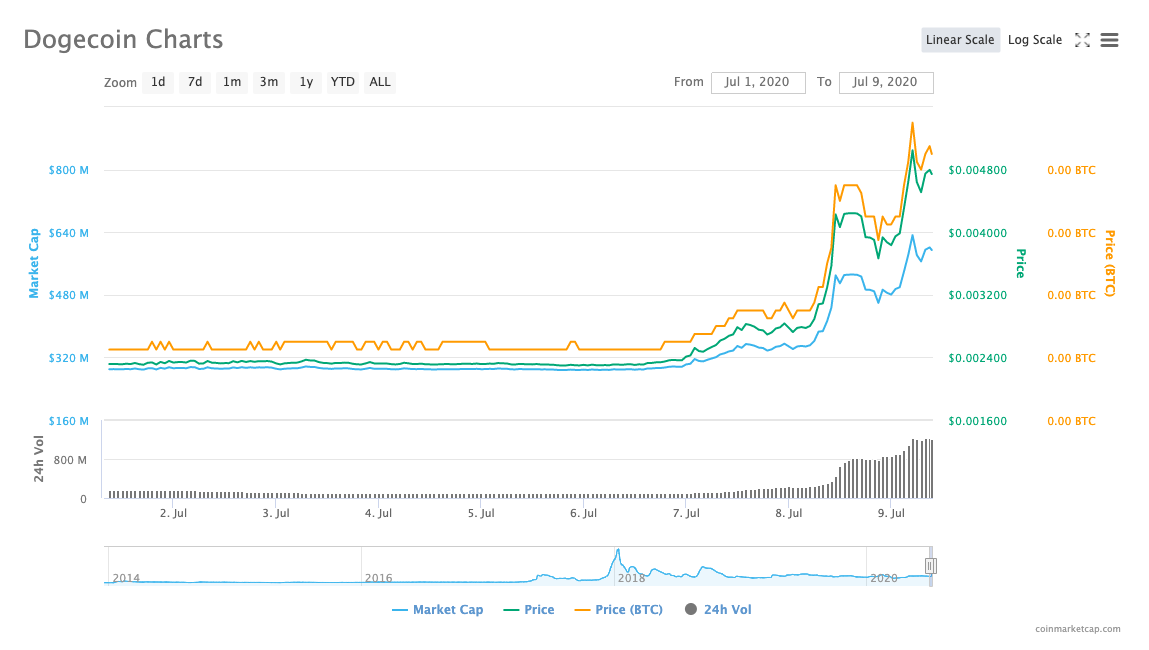Click the From date field Jul 1, 2020

[x=758, y=82]
